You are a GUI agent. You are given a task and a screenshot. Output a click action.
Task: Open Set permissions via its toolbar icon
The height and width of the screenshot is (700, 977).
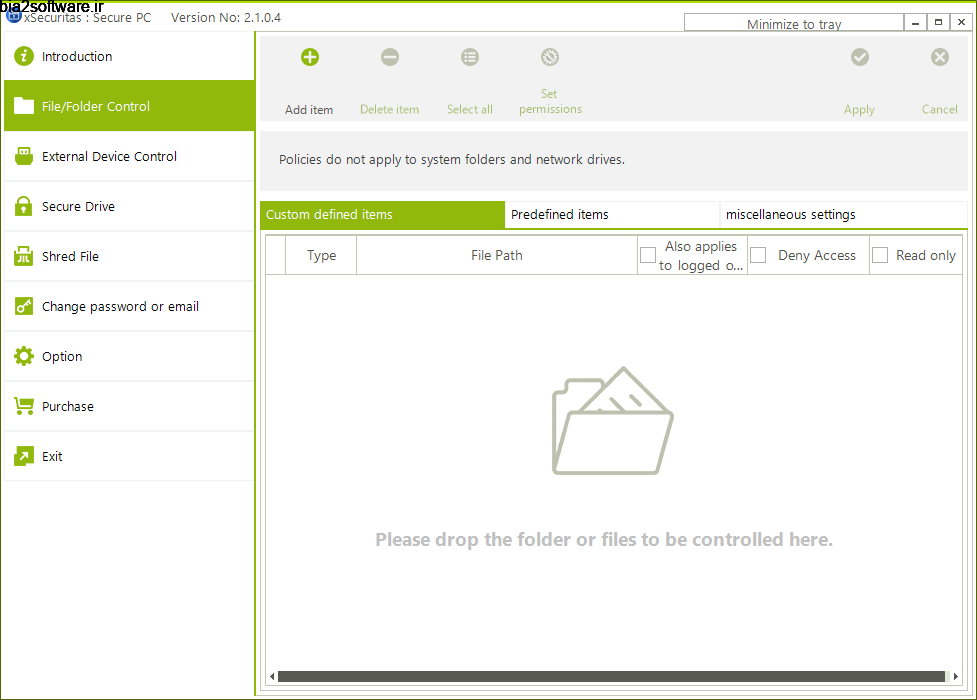(x=549, y=57)
